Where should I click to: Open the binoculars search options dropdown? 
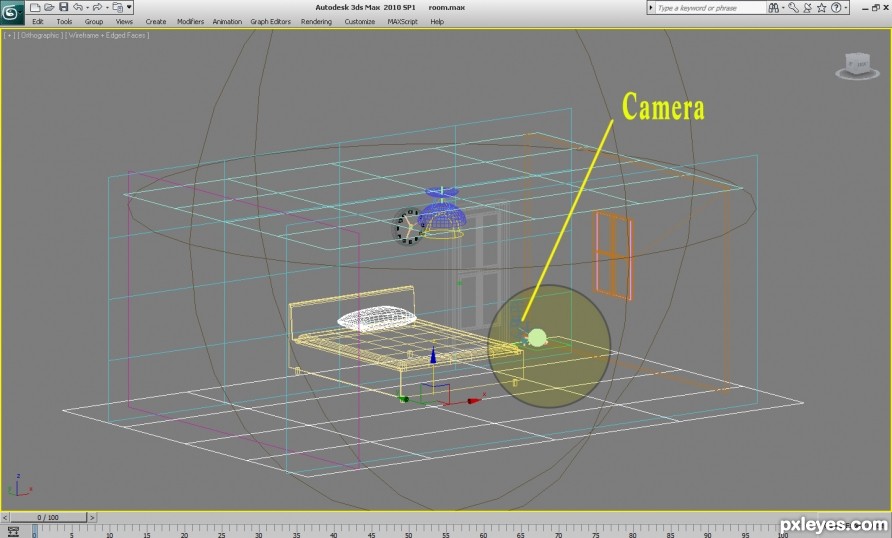pyautogui.click(x=783, y=7)
